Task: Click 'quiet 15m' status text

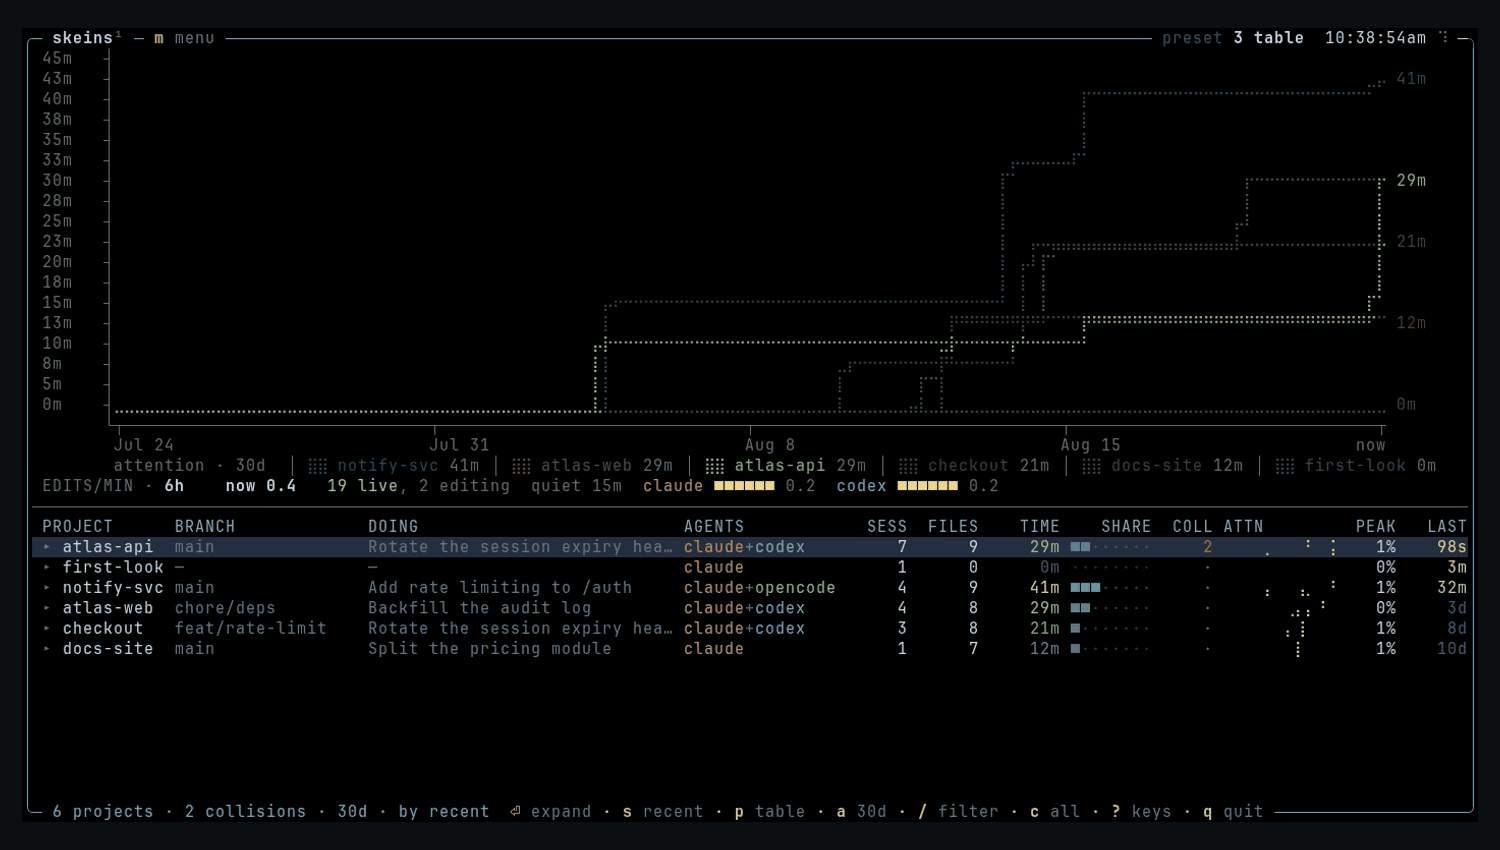Action: (577, 486)
